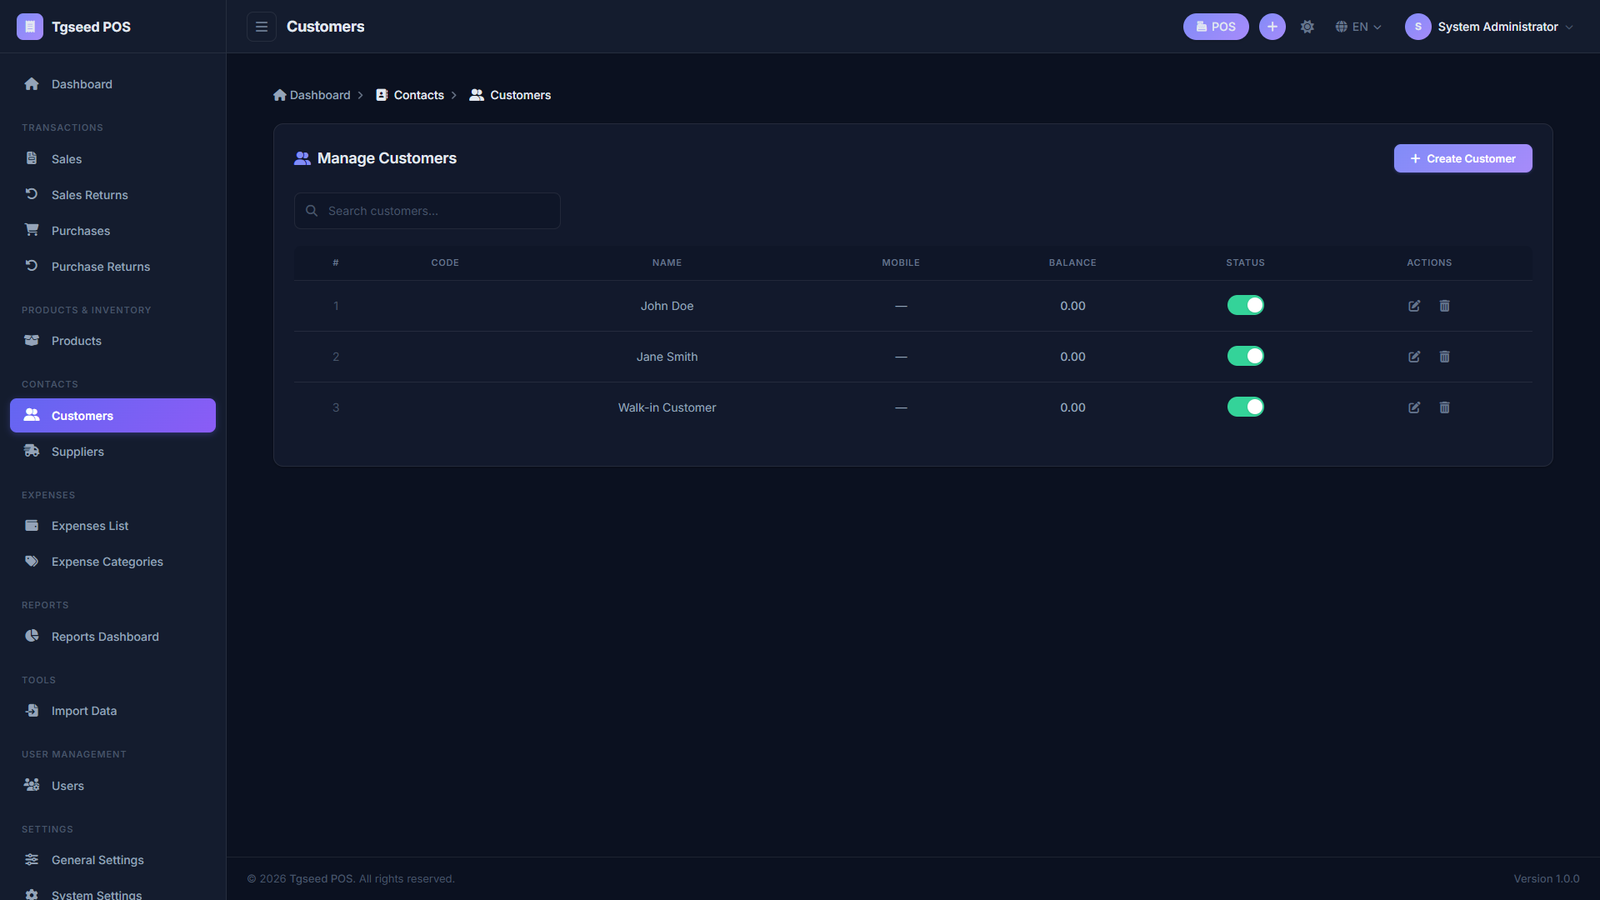Screen dimensions: 1600x900
Task: Open Products in the sidebar
Action: click(x=113, y=341)
